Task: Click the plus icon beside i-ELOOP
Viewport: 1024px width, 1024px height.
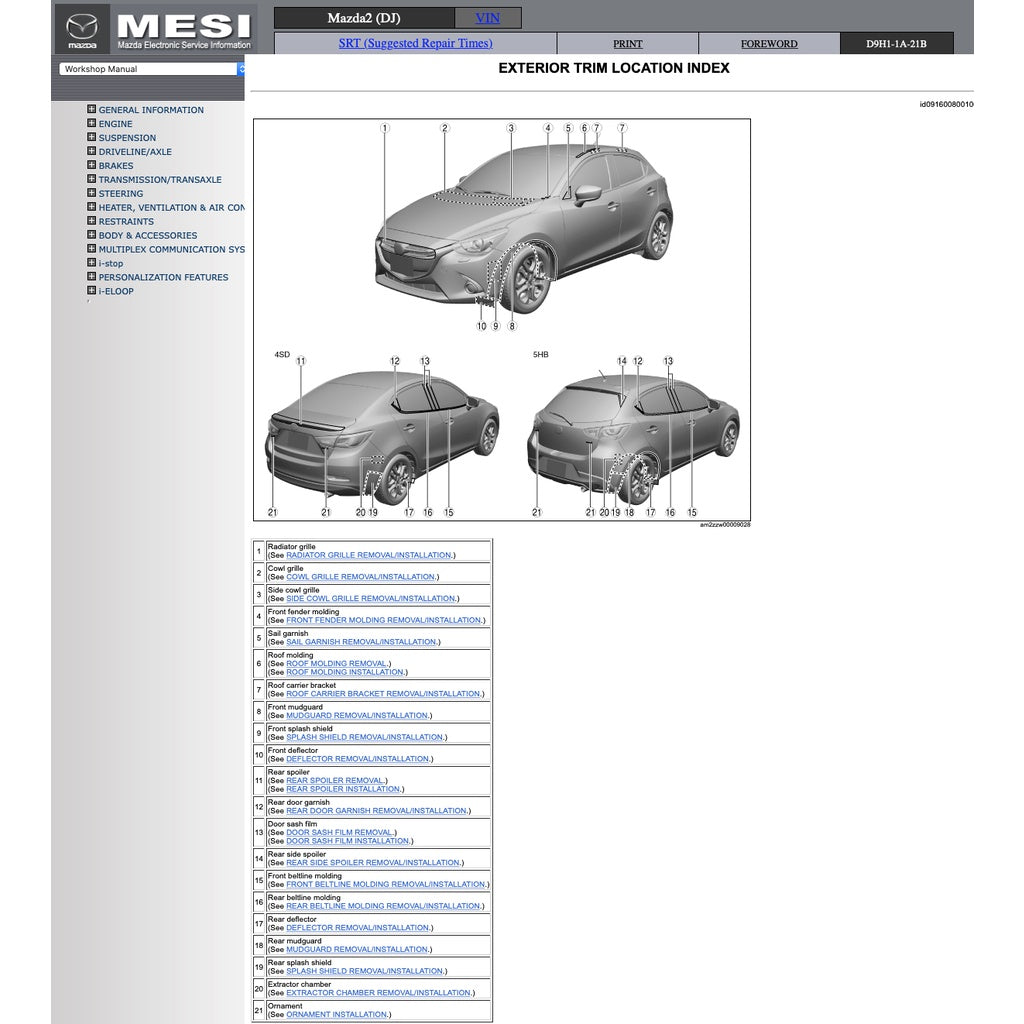Action: click(90, 291)
